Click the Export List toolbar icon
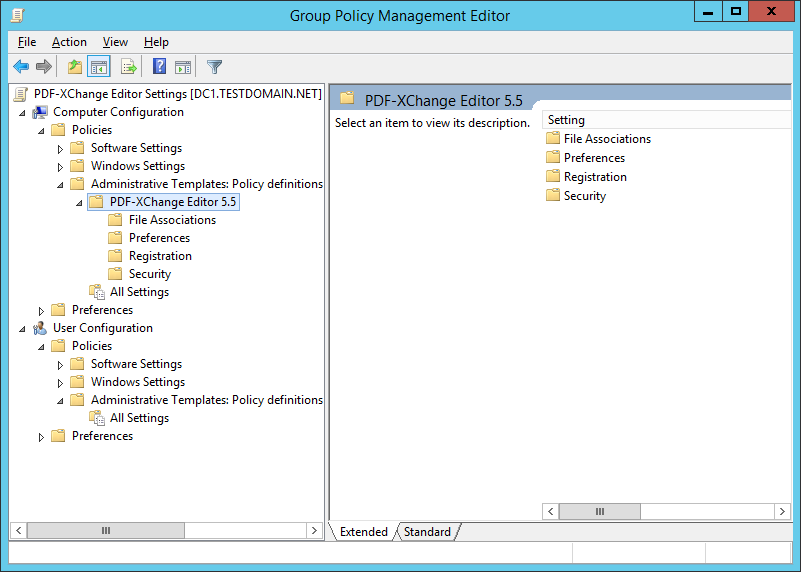 tap(129, 66)
